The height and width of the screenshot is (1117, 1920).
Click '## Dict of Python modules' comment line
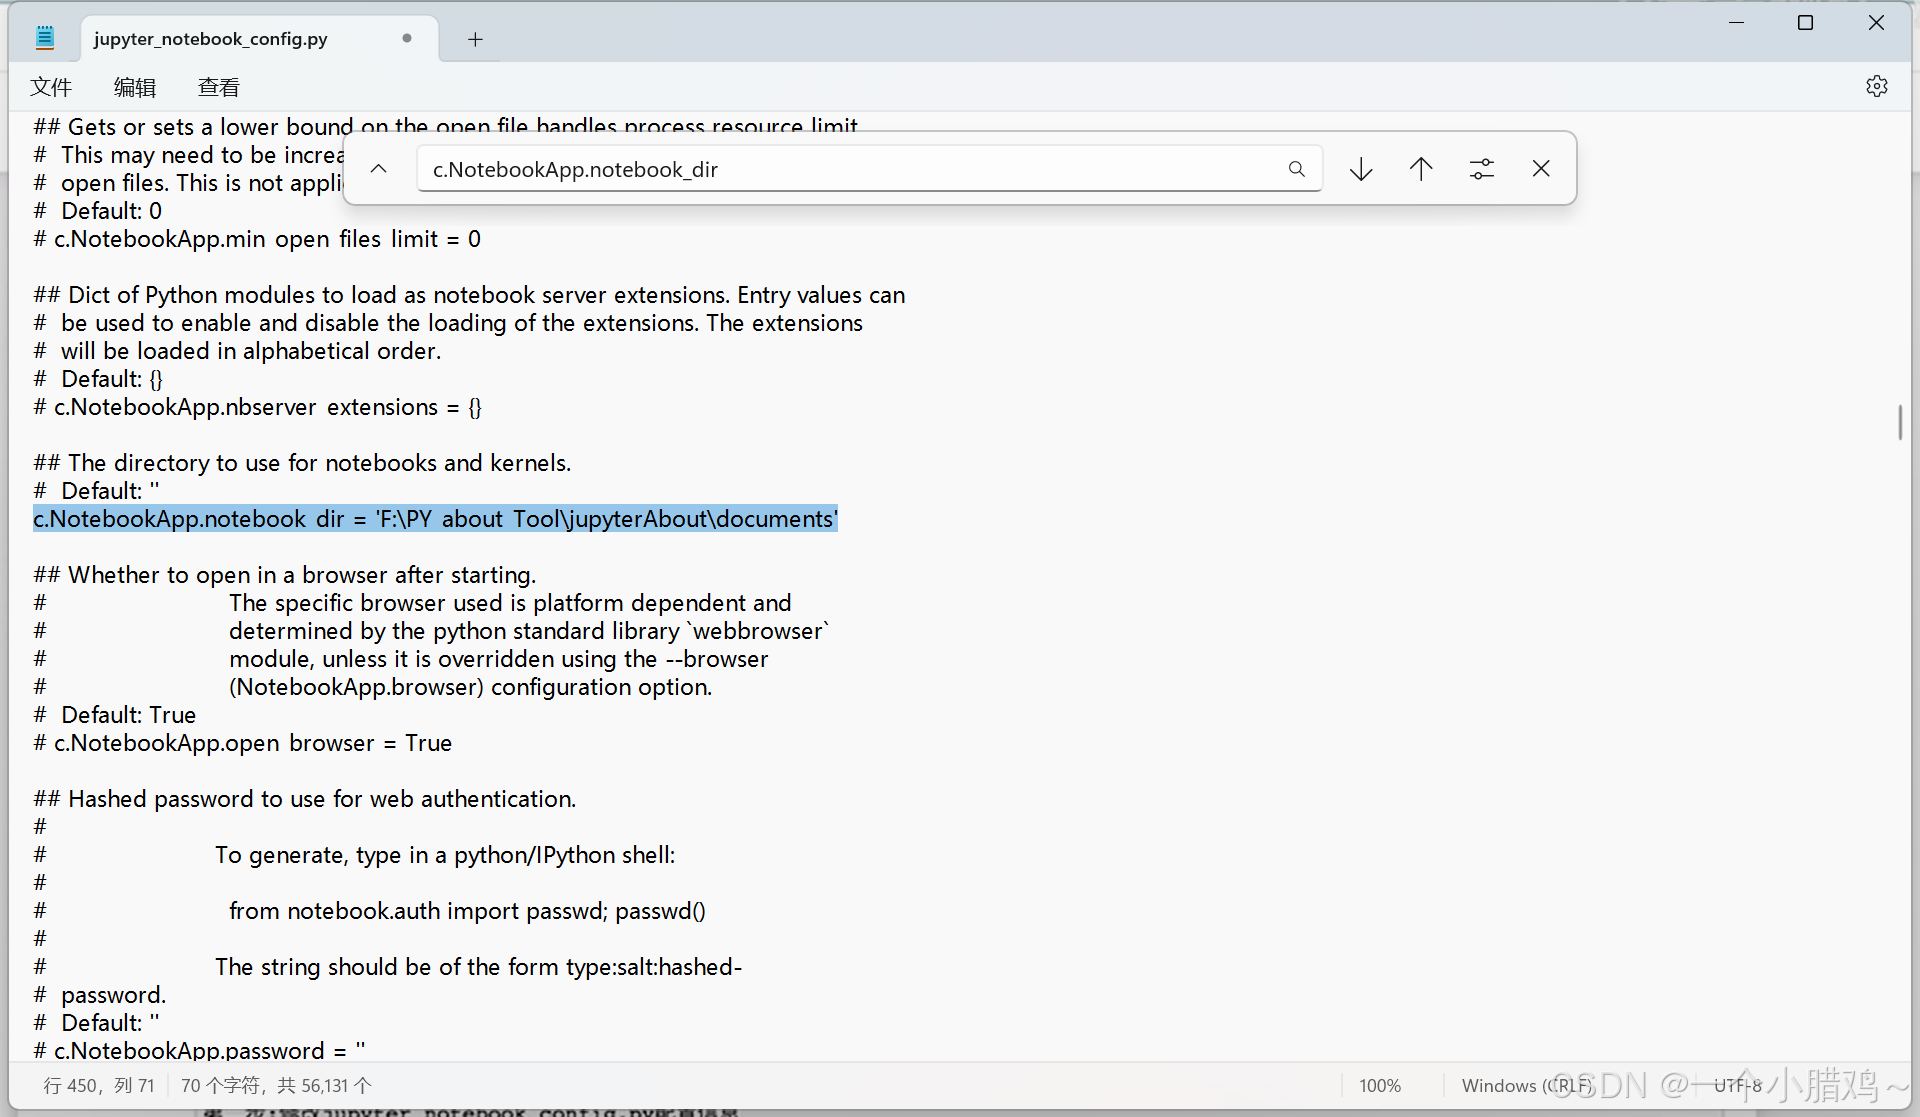pos(469,295)
